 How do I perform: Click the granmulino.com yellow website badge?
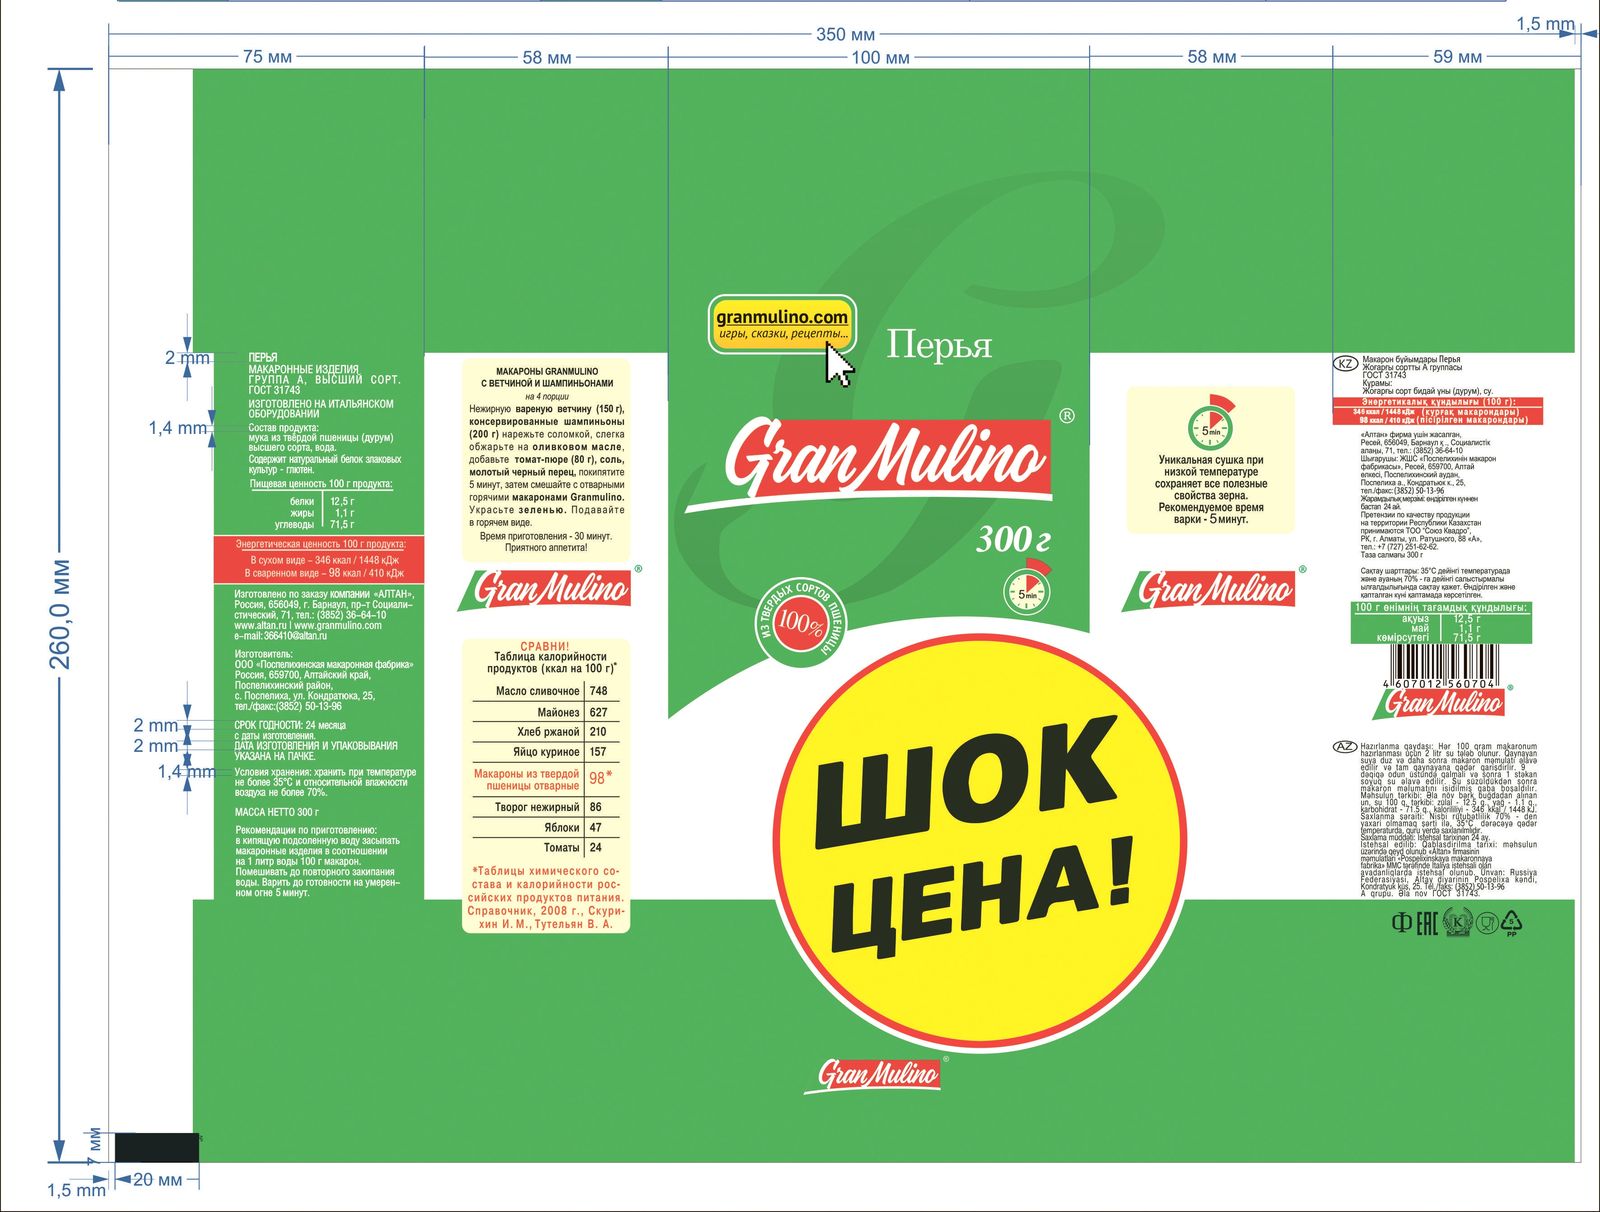pyautogui.click(x=782, y=324)
